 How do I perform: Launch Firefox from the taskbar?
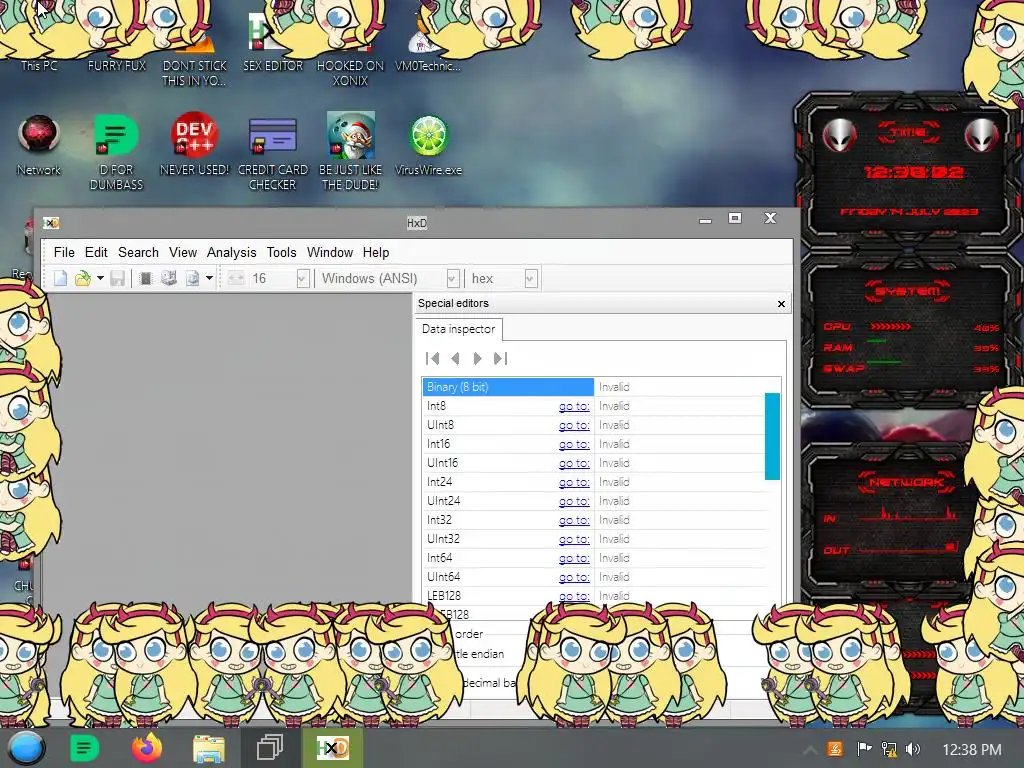(147, 748)
